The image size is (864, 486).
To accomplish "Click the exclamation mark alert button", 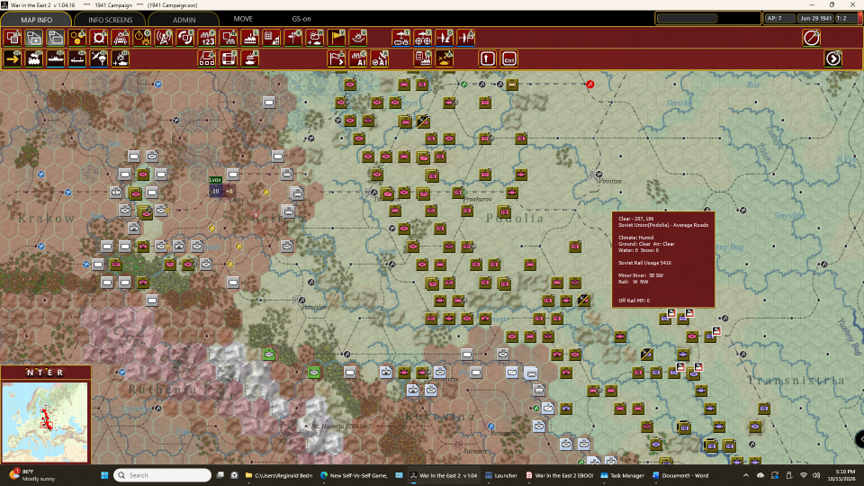I will click(x=488, y=58).
